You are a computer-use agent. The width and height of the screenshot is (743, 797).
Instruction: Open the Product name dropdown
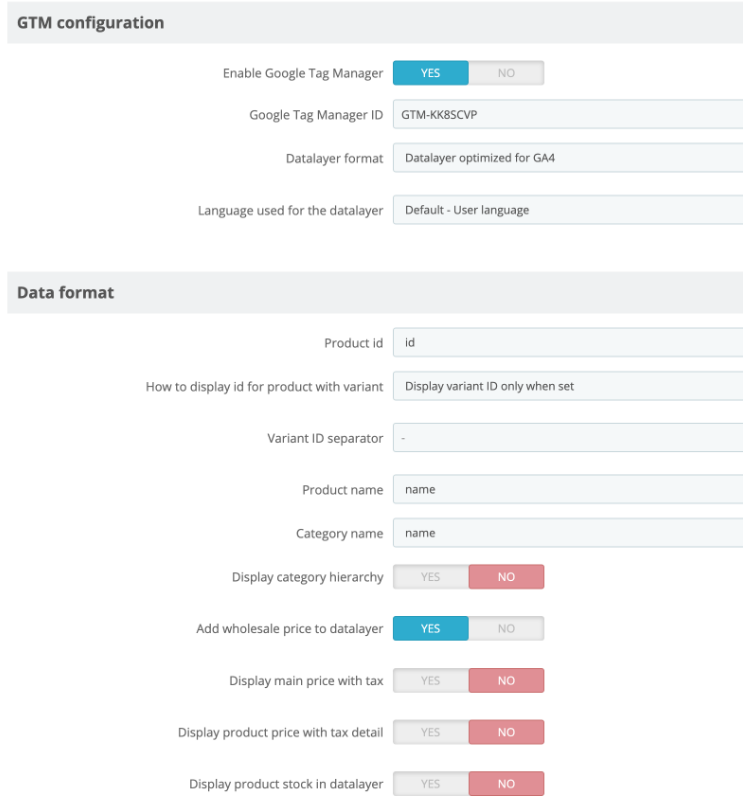(568, 489)
